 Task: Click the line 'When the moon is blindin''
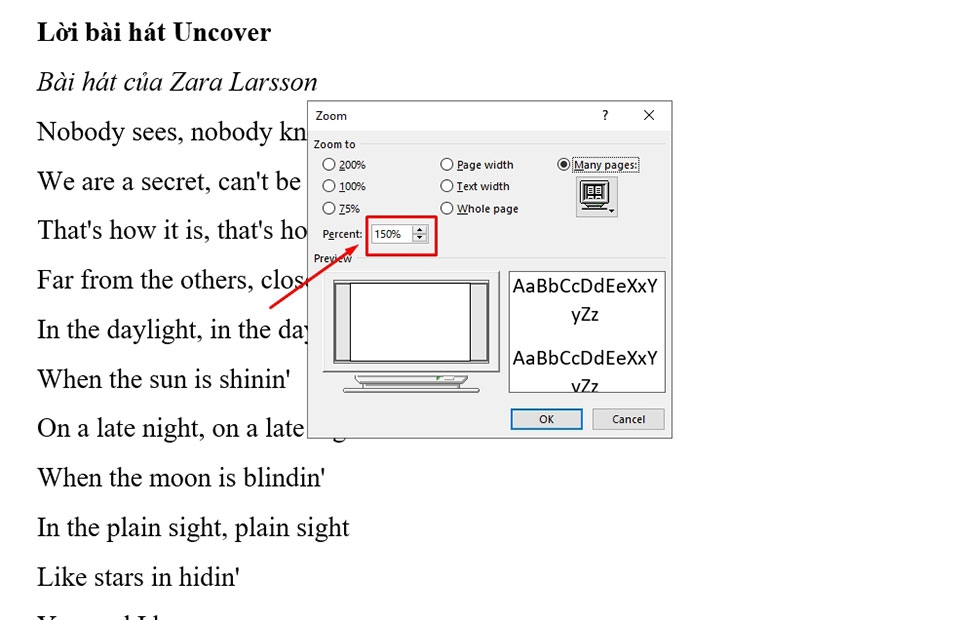tap(181, 477)
